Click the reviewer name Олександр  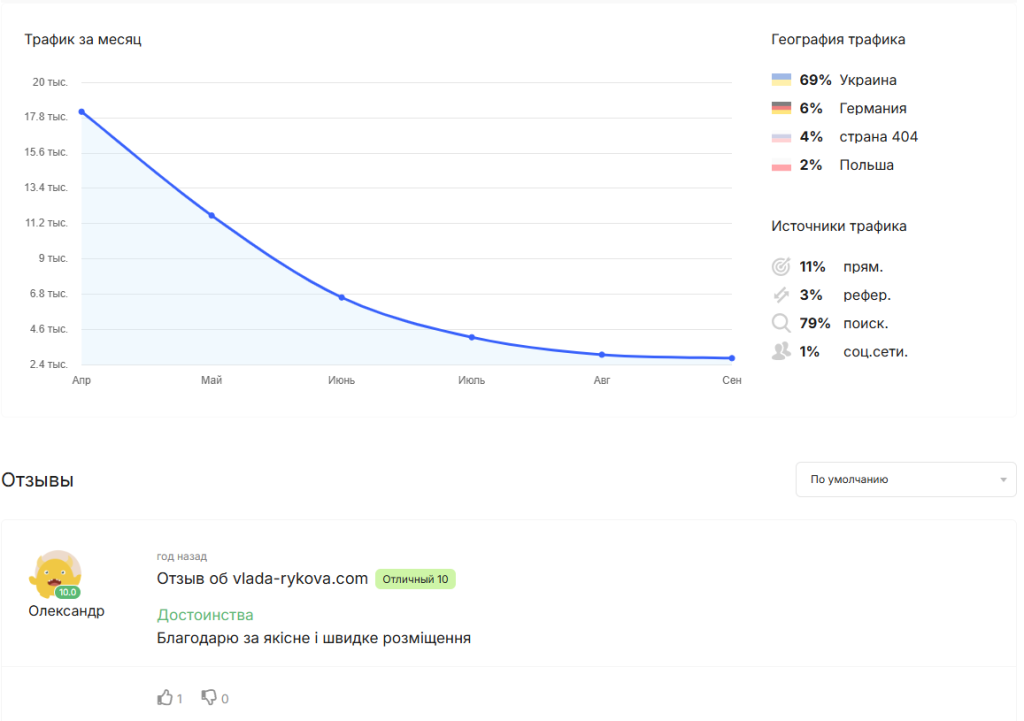pos(66,611)
